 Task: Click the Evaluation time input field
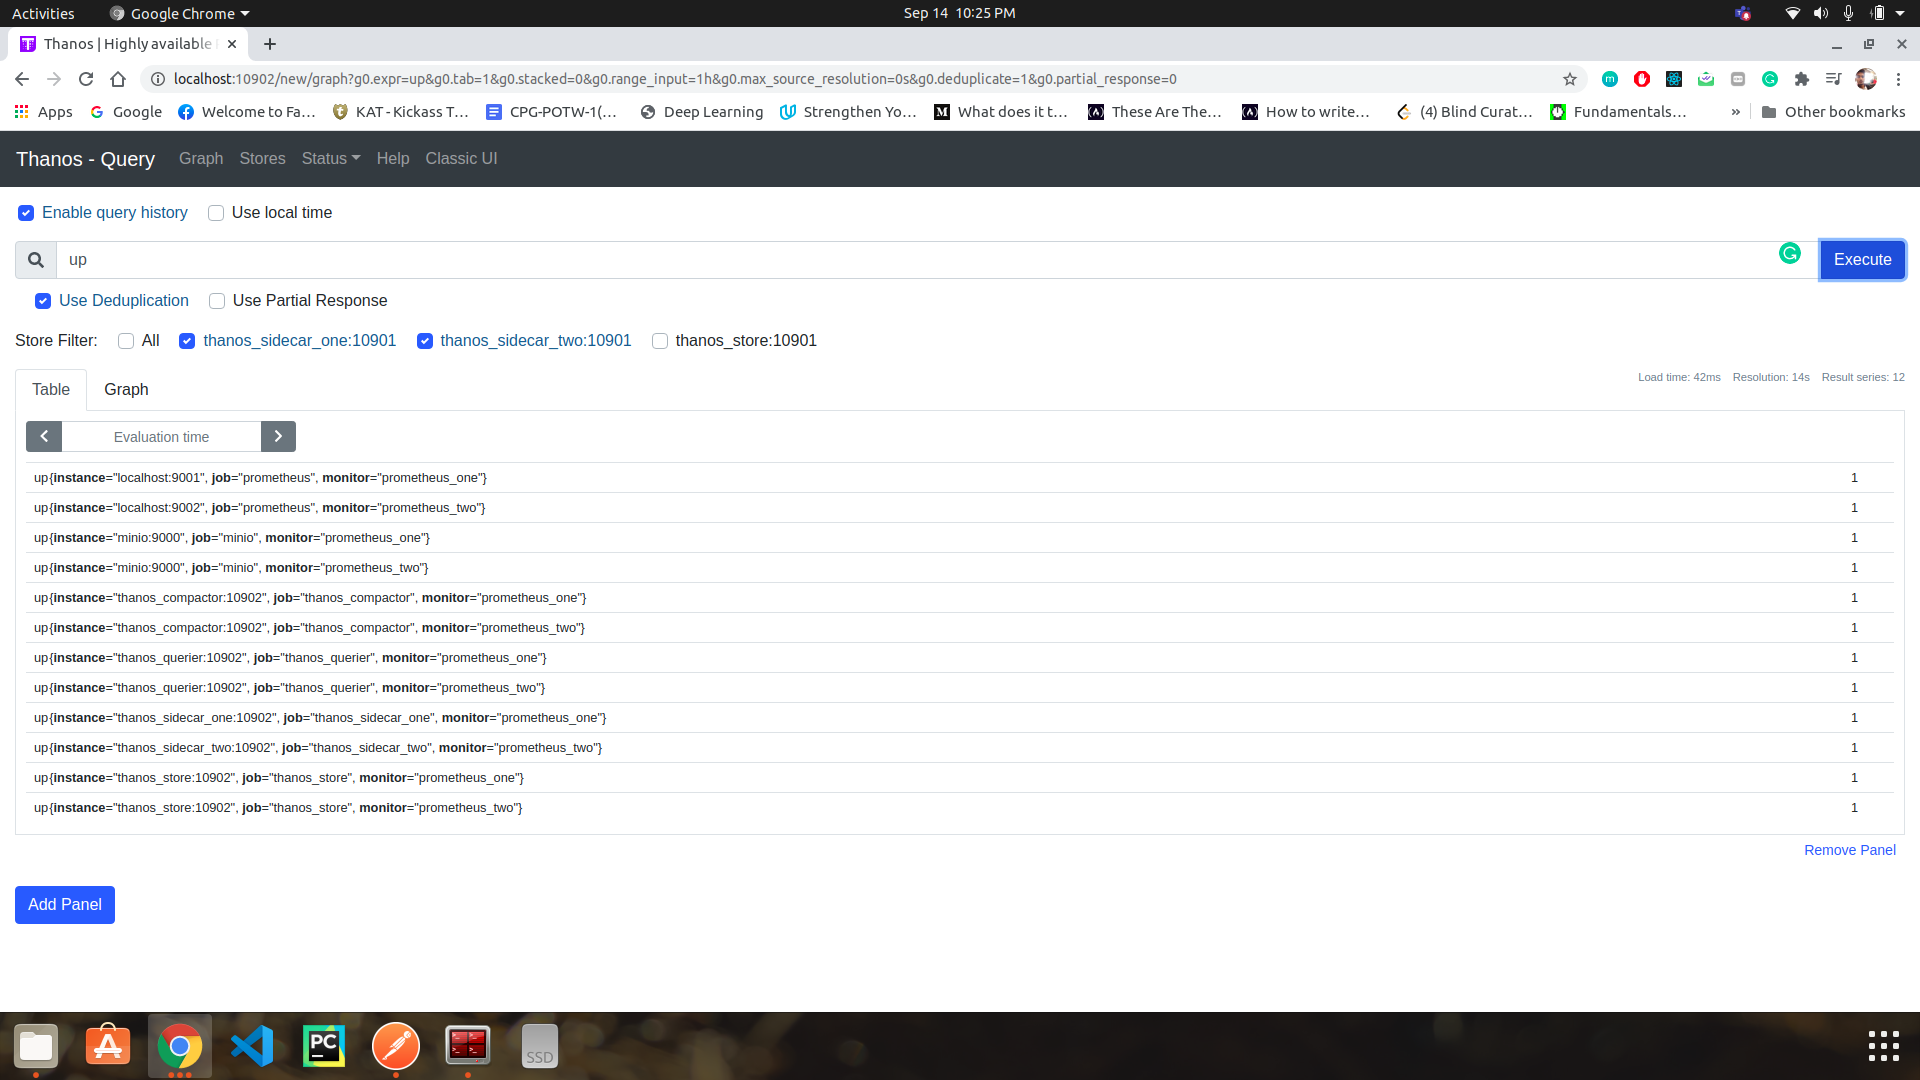161,437
